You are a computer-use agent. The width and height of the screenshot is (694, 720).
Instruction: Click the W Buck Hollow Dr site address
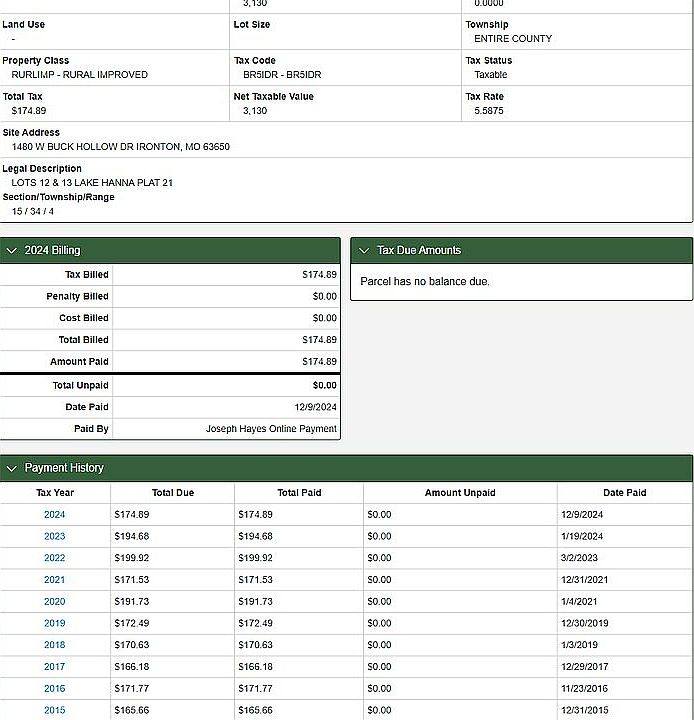121,147
